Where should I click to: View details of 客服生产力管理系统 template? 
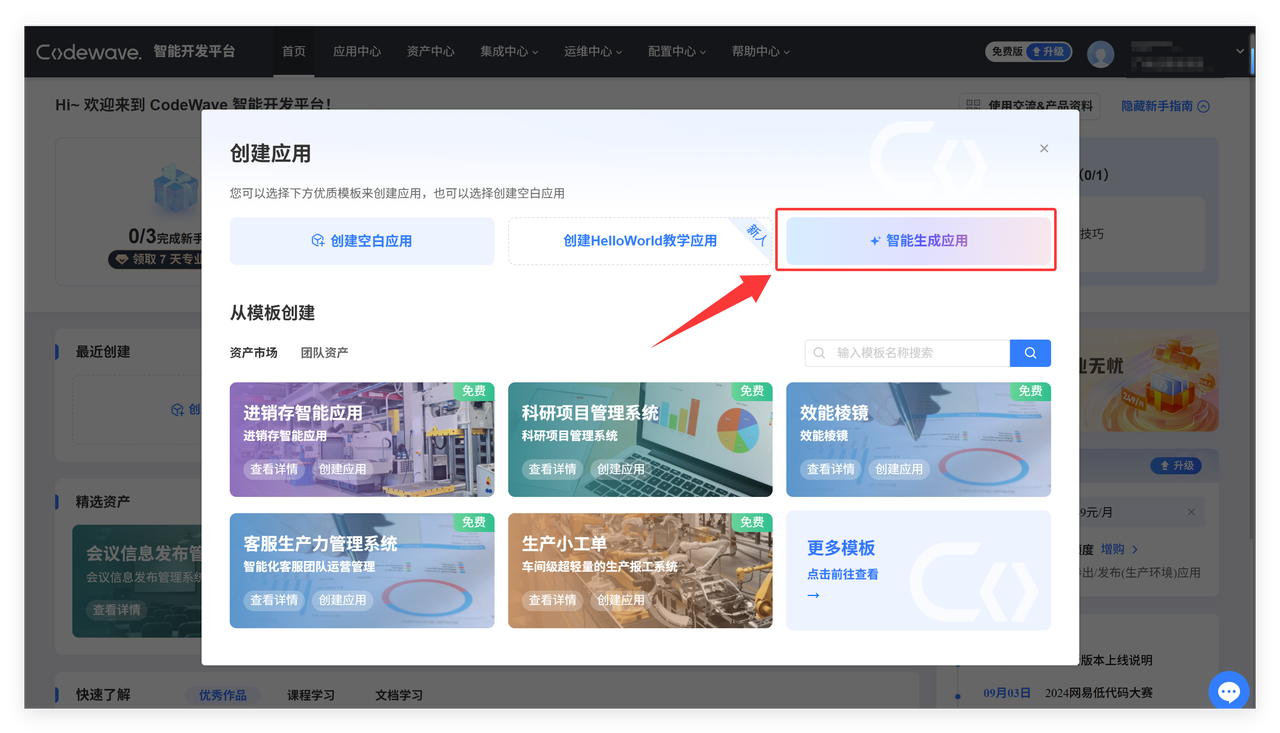pyautogui.click(x=274, y=600)
